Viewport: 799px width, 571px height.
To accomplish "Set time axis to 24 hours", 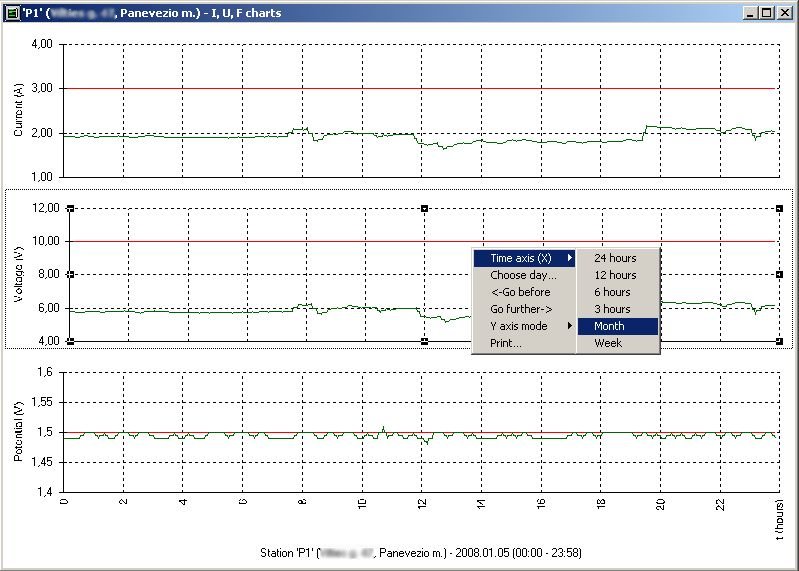I will tap(618, 258).
